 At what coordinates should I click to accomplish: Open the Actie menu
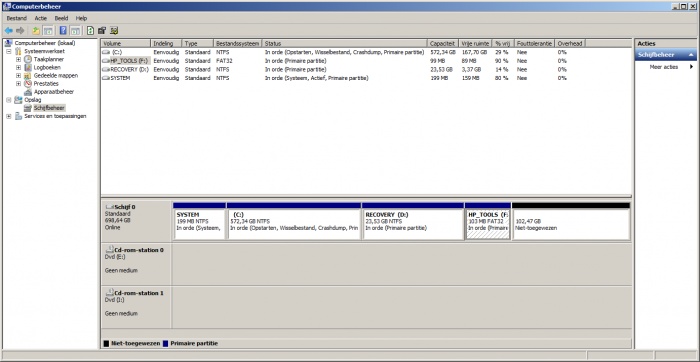pos(41,18)
